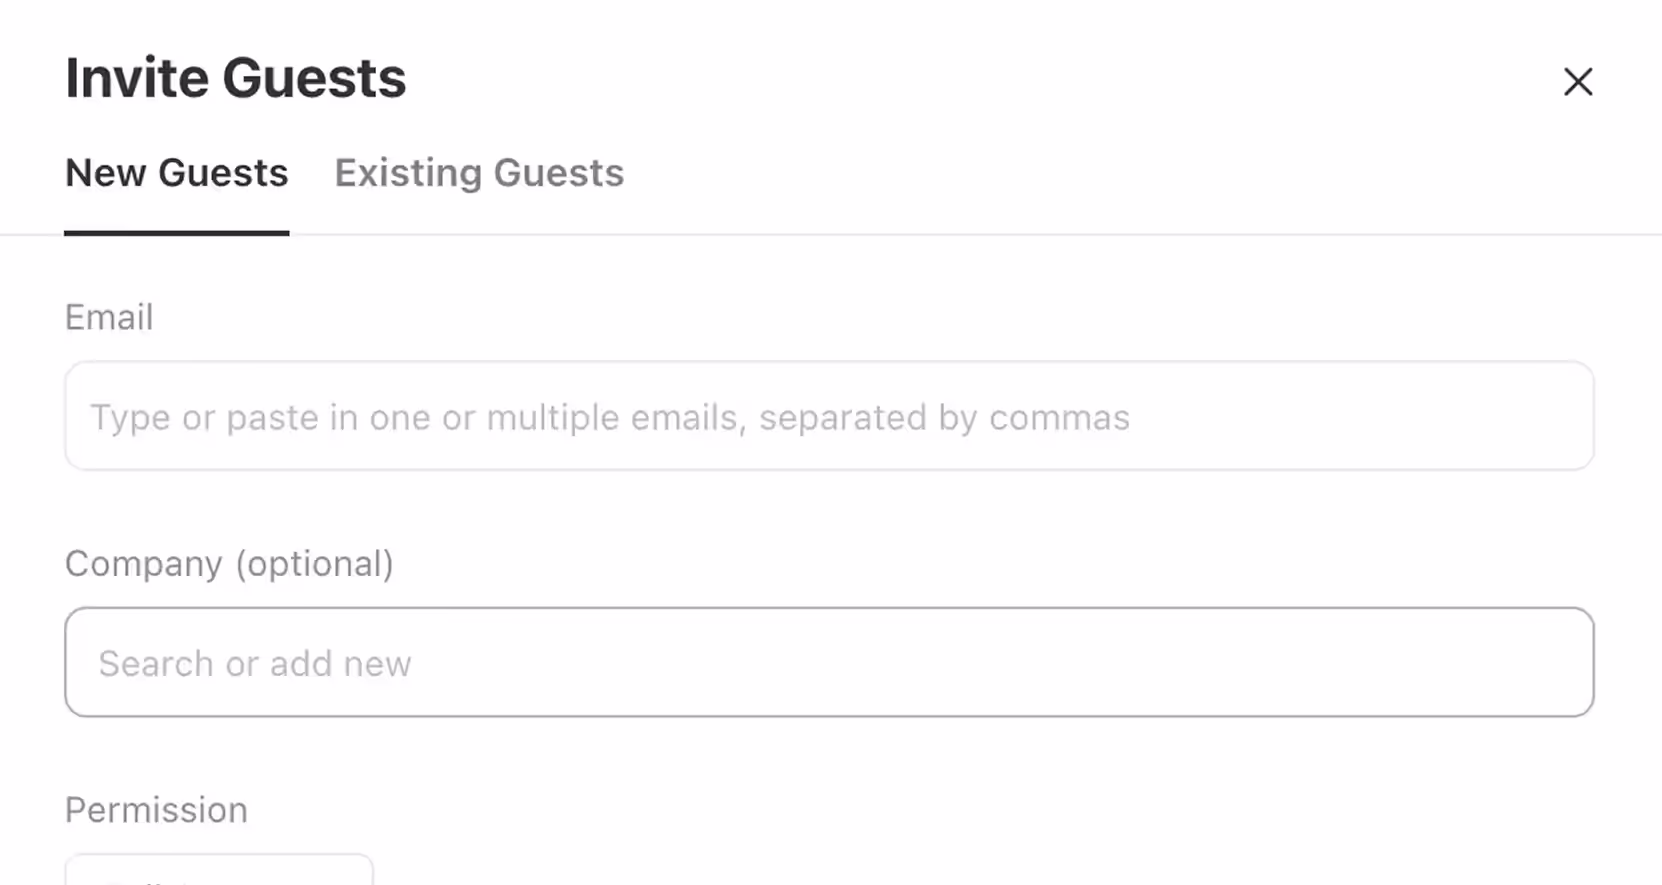Select the New Guests tab
The height and width of the screenshot is (885, 1662).
pyautogui.click(x=177, y=173)
